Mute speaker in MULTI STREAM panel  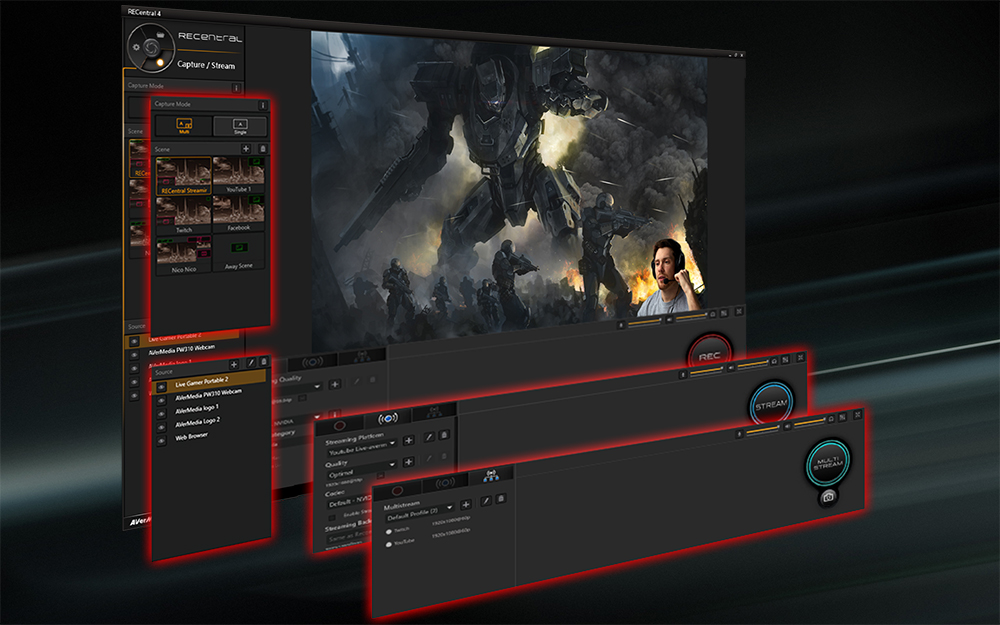click(788, 425)
